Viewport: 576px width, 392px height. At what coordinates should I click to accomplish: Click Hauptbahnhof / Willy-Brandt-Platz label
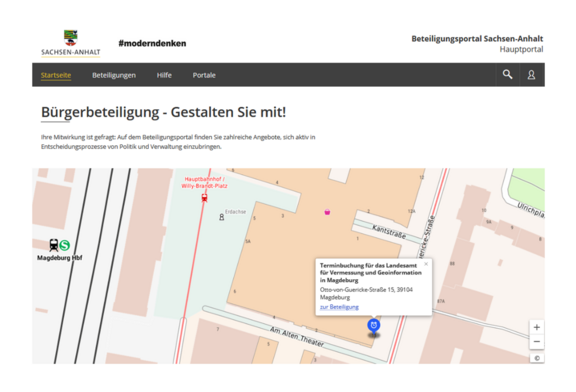pyautogui.click(x=204, y=183)
